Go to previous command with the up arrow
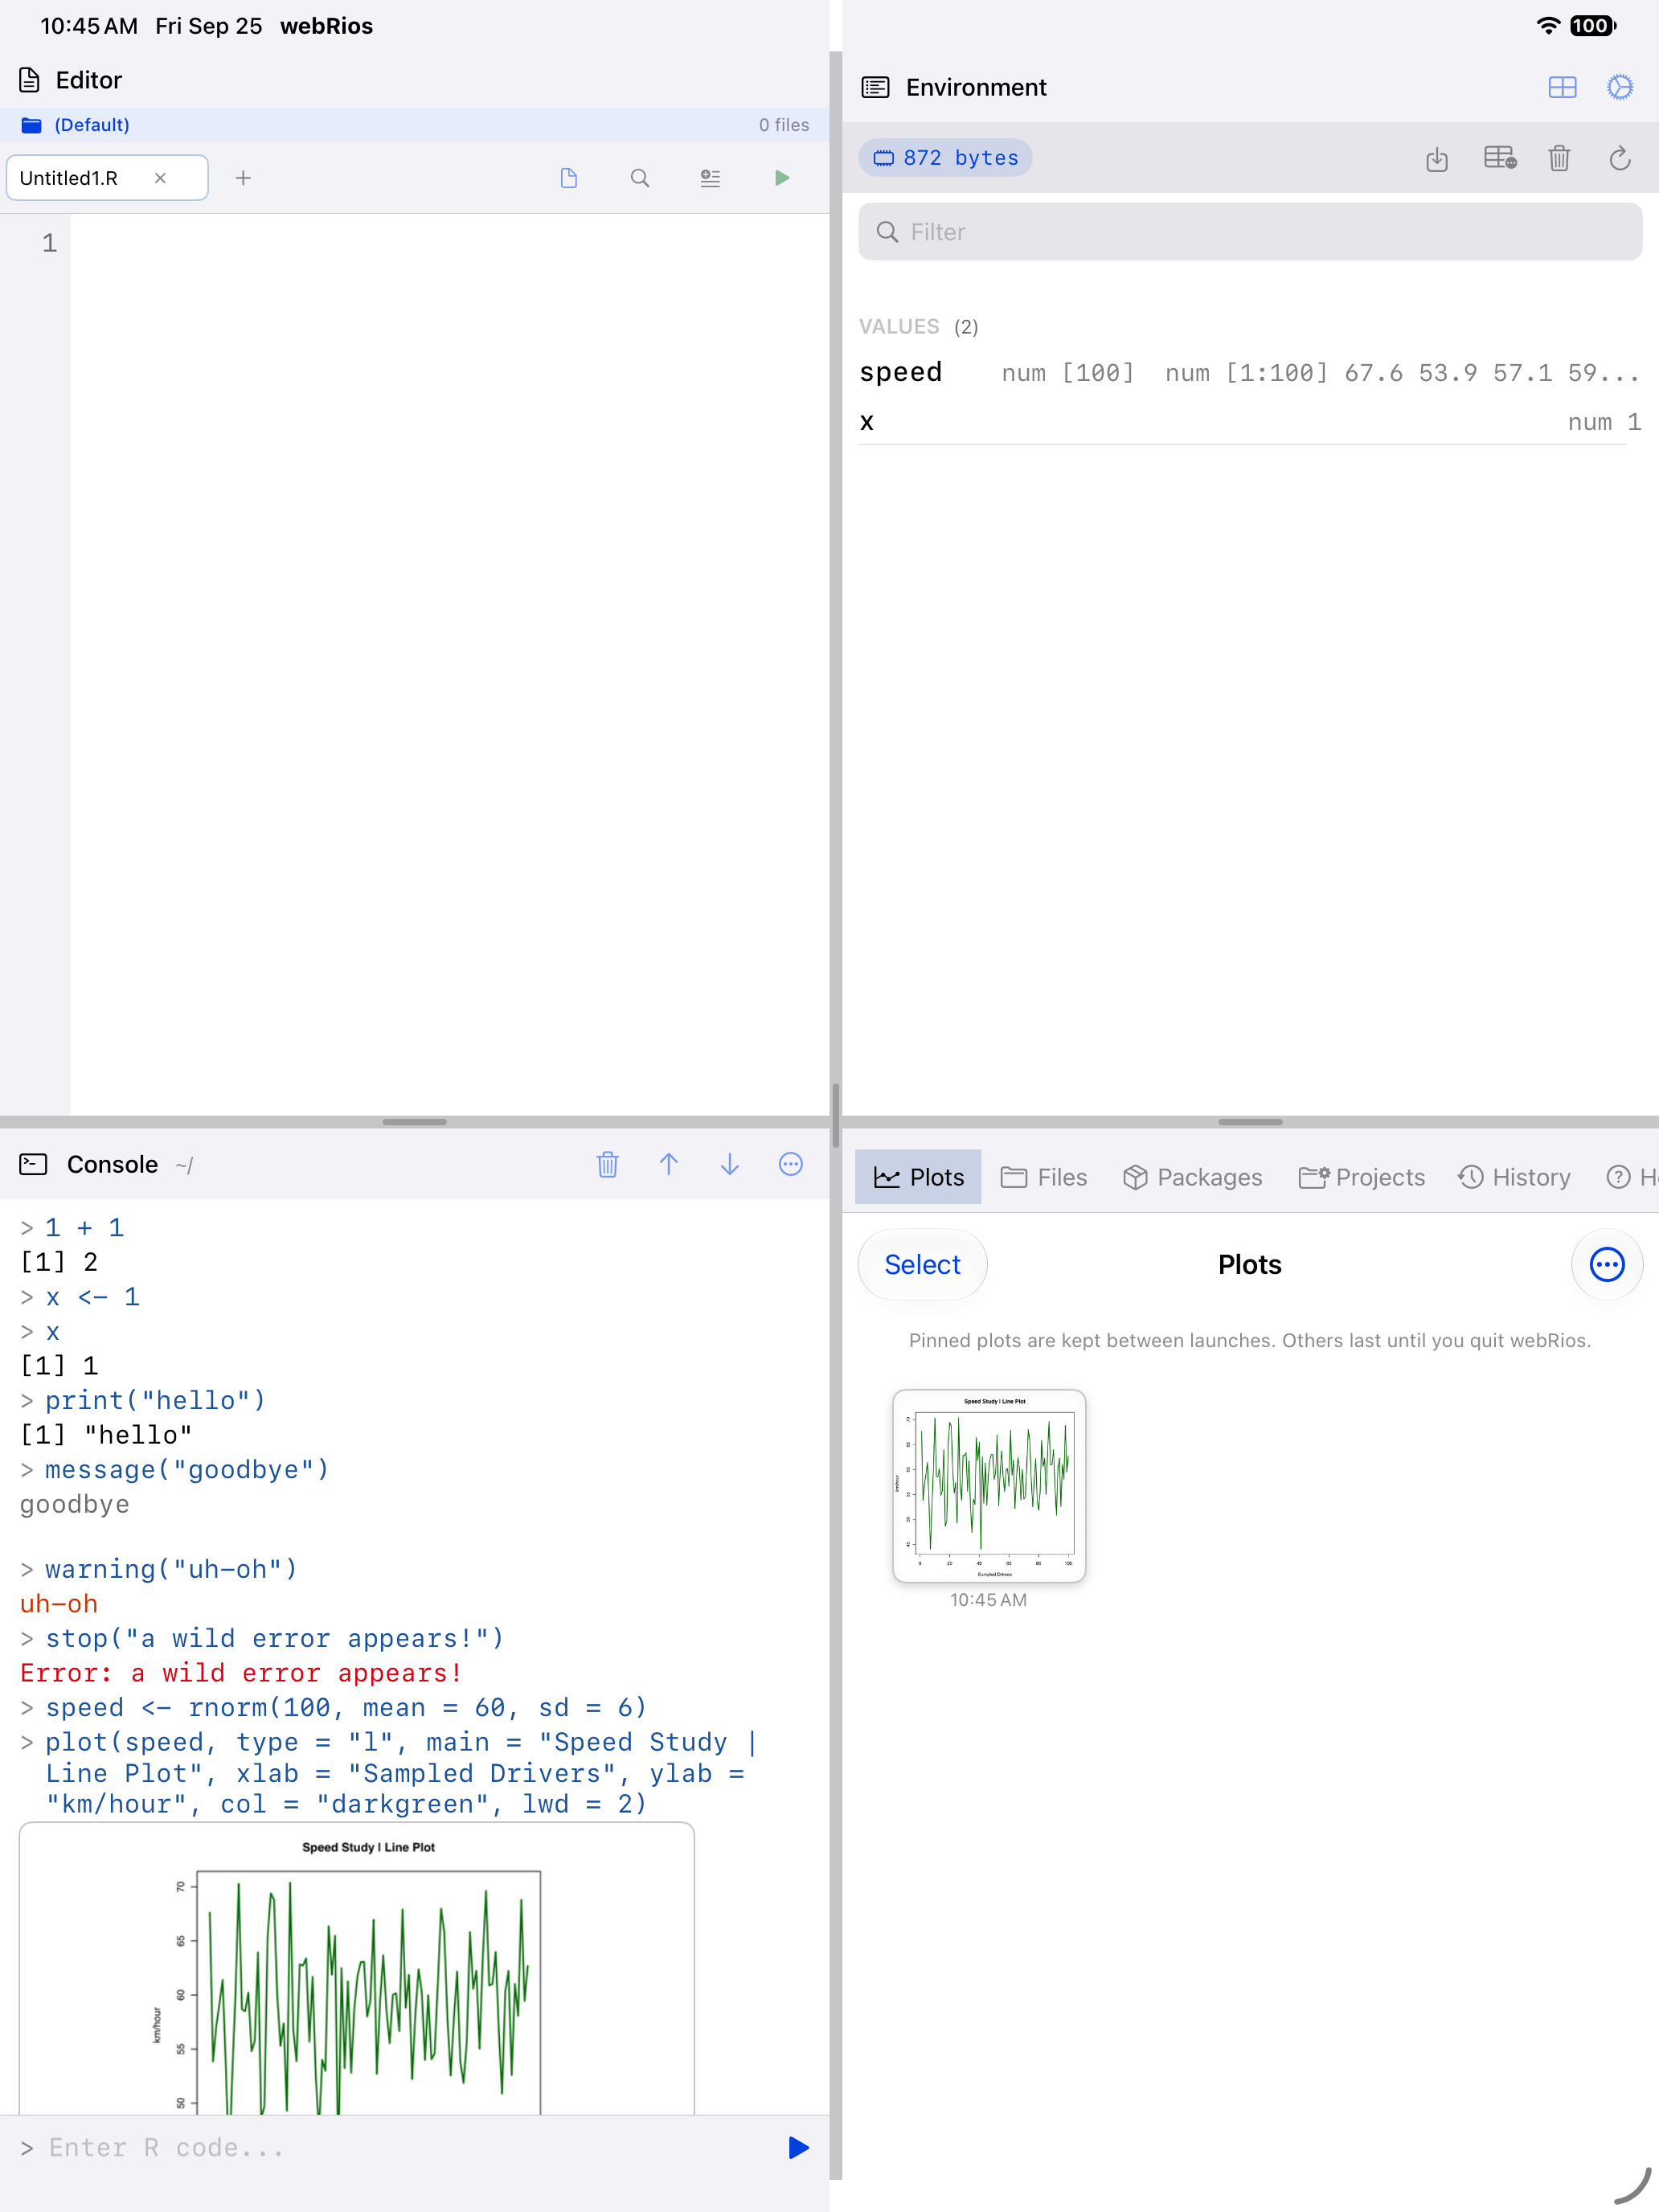1659x2212 pixels. tap(669, 1164)
